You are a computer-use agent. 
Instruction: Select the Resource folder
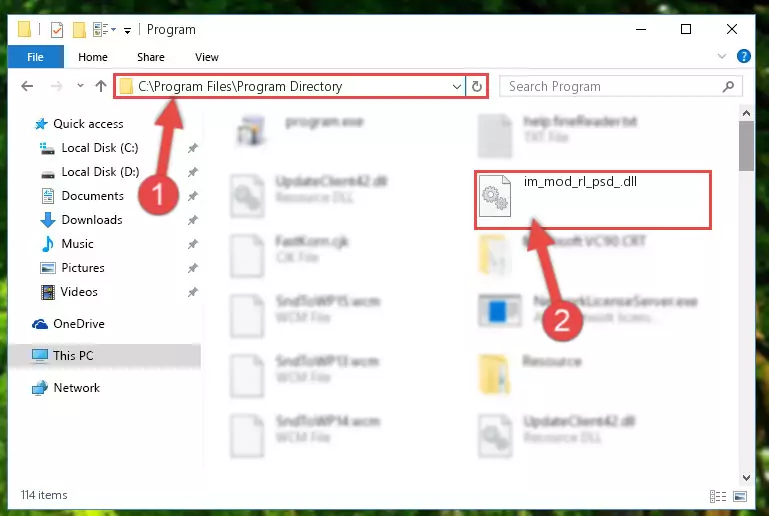[x=531, y=374]
